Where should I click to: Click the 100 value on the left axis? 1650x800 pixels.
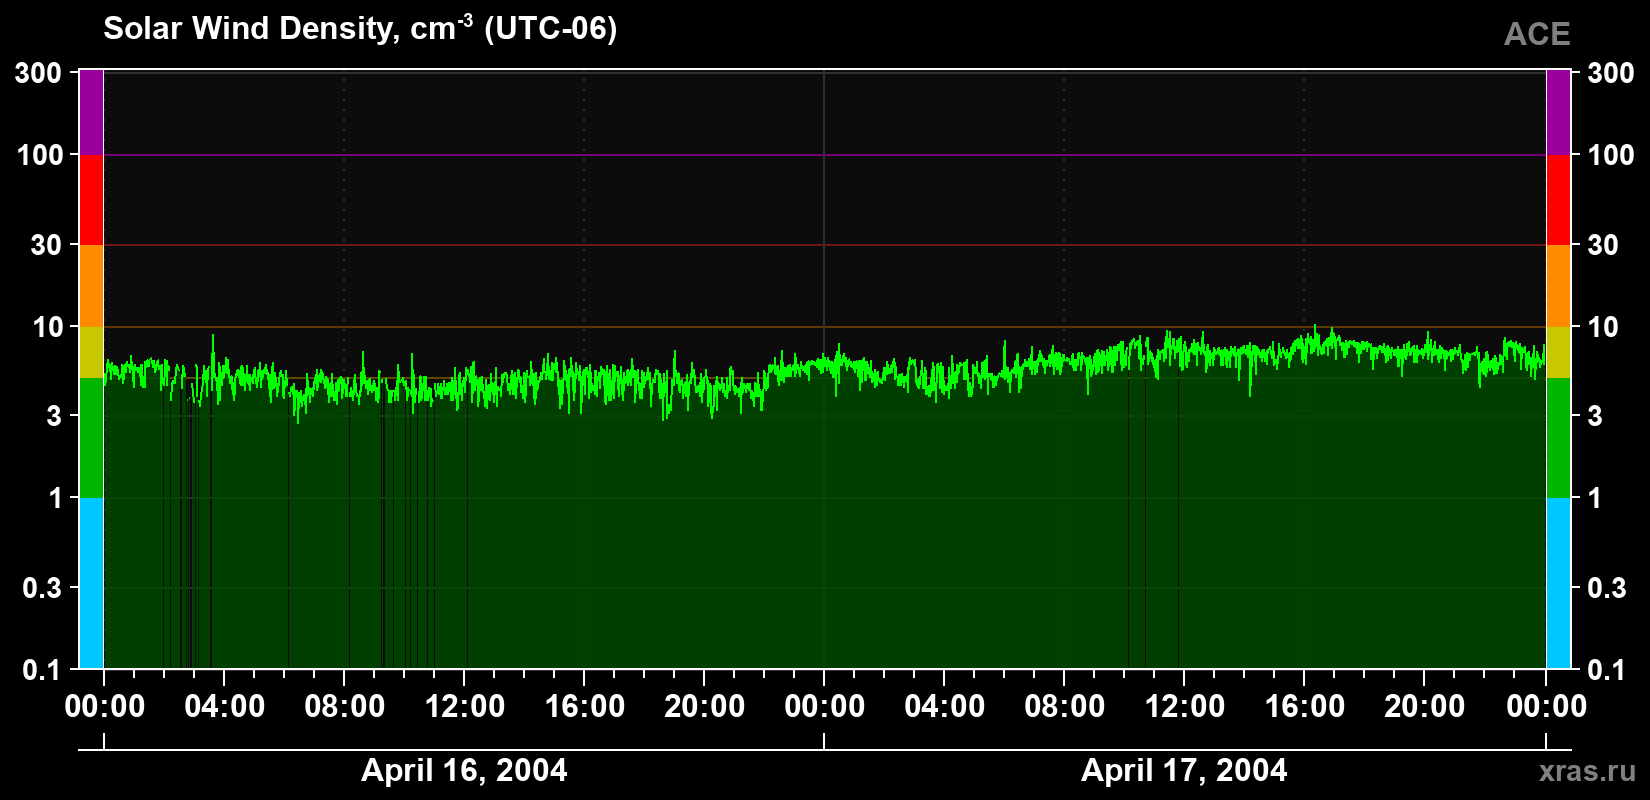click(x=41, y=155)
